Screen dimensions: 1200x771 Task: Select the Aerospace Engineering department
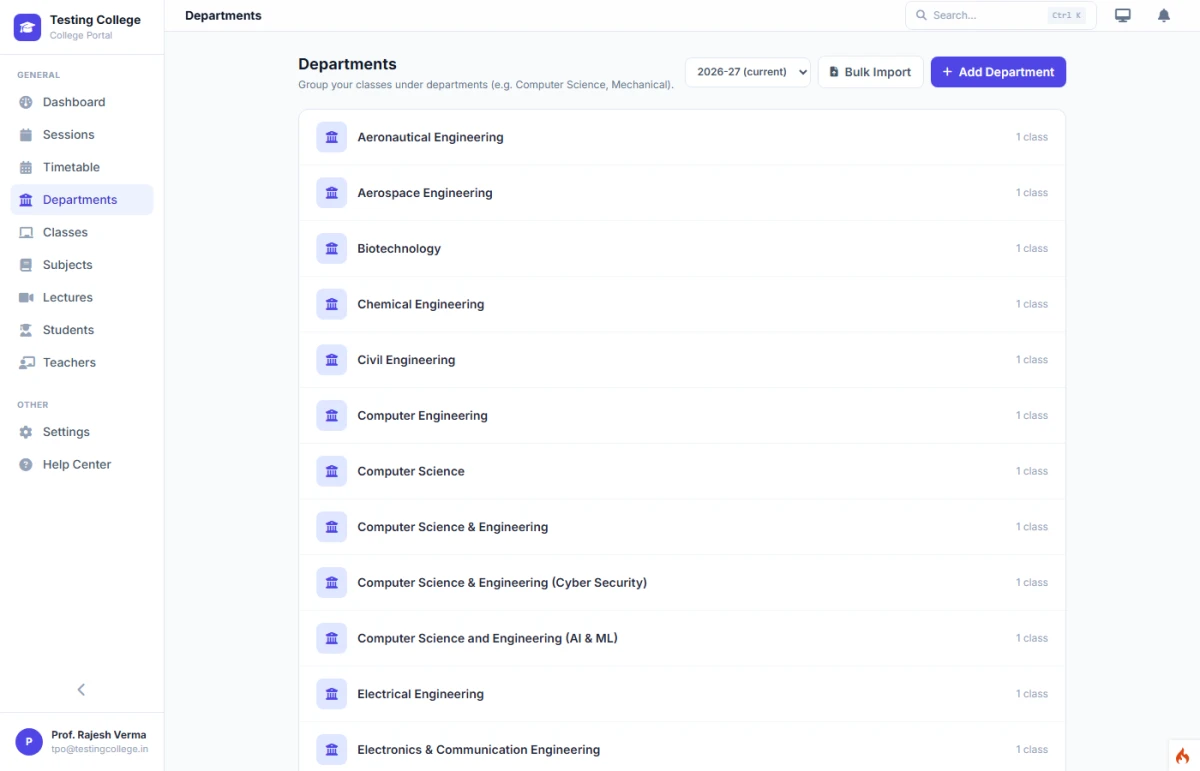682,193
